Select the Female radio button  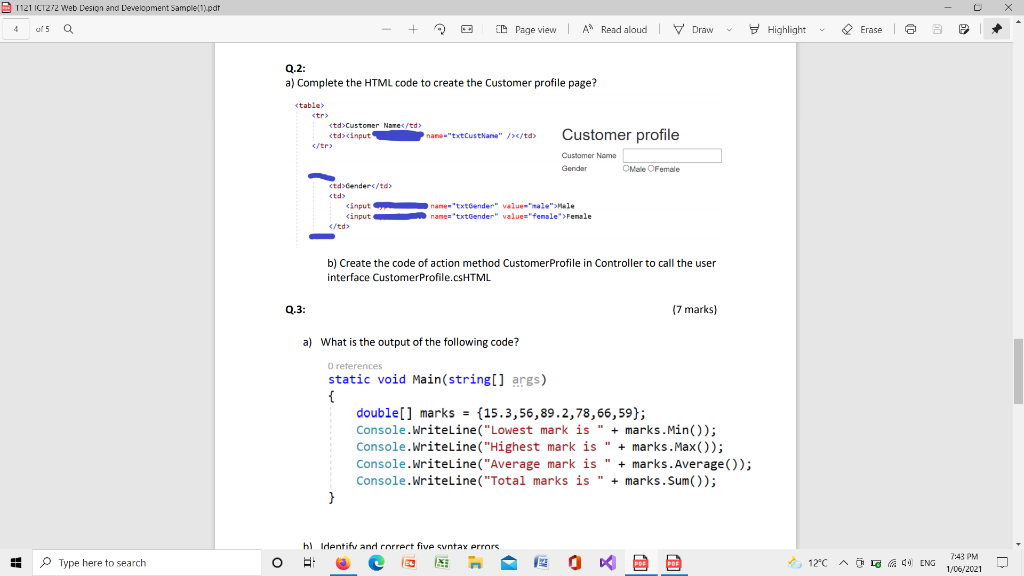tap(651, 167)
